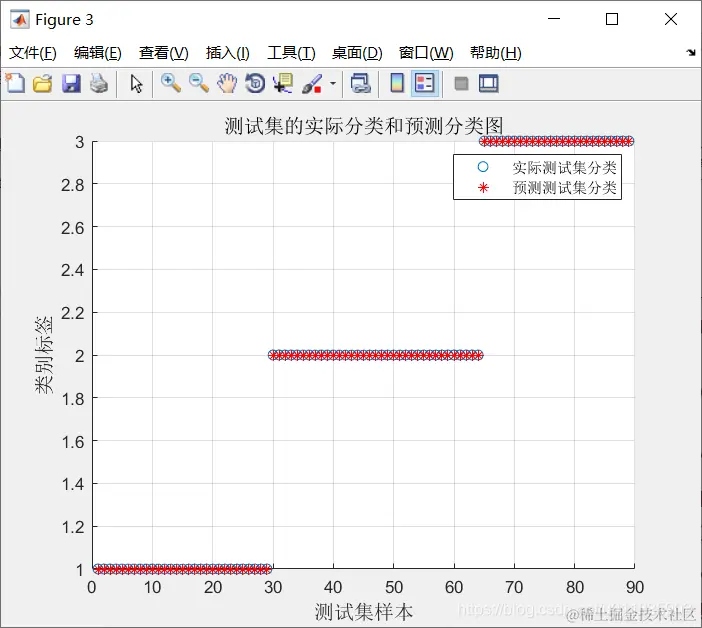Click the y-axis label 类别标签
The width and height of the screenshot is (702, 628).
coord(44,355)
